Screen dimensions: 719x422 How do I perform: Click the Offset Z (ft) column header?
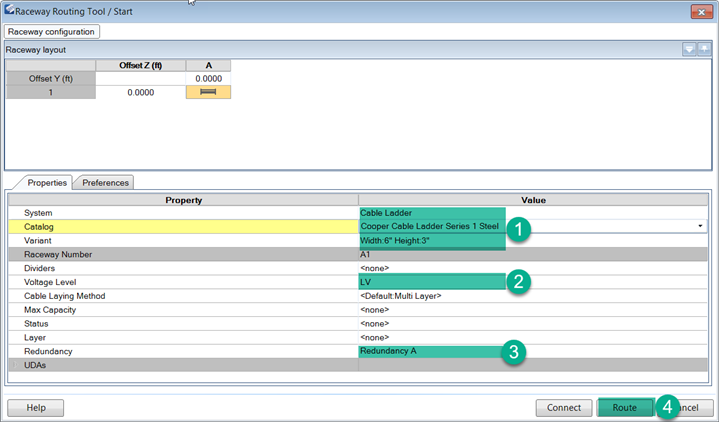pyautogui.click(x=141, y=66)
